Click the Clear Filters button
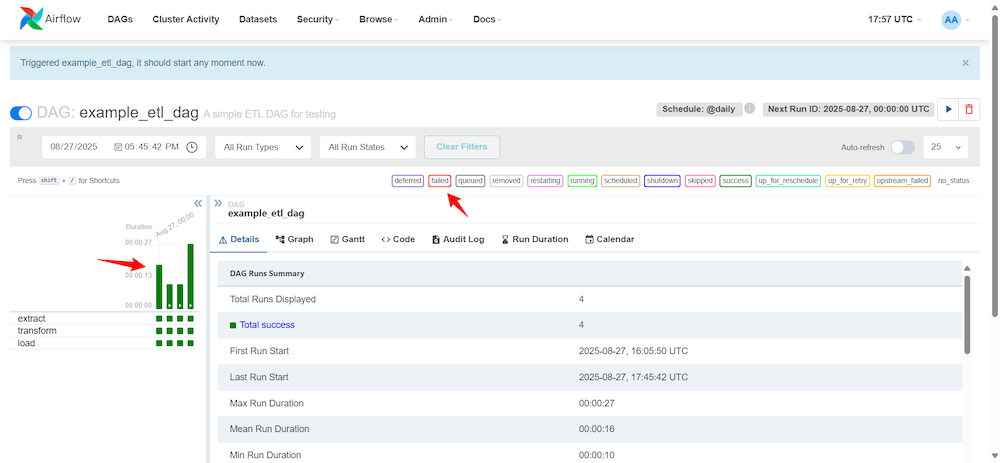 click(462, 147)
